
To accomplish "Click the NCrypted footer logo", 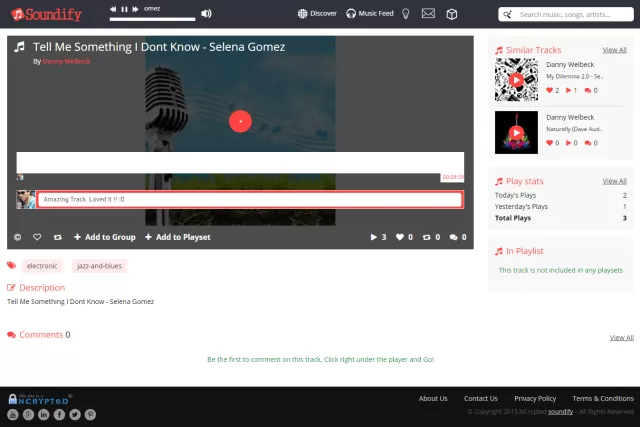I will (x=40, y=399).
